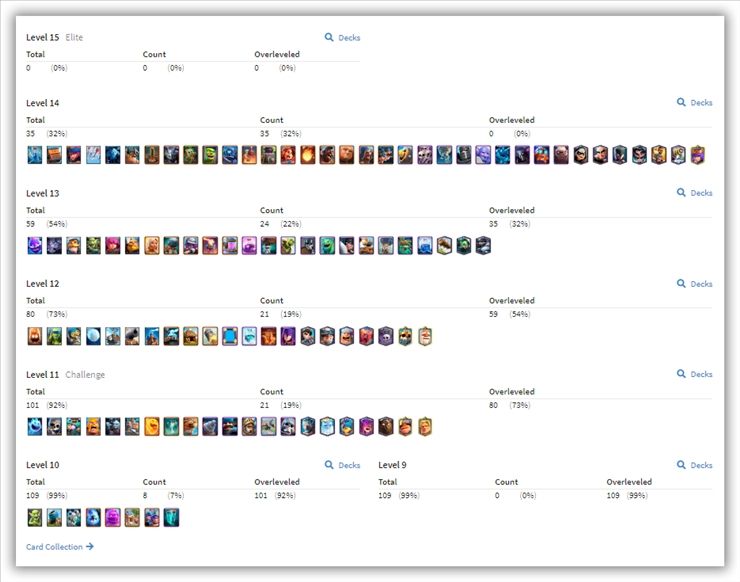Viewport: 740px width, 582px height.
Task: Select the purple Rage bottle card in Level 13
Action: 249,245
